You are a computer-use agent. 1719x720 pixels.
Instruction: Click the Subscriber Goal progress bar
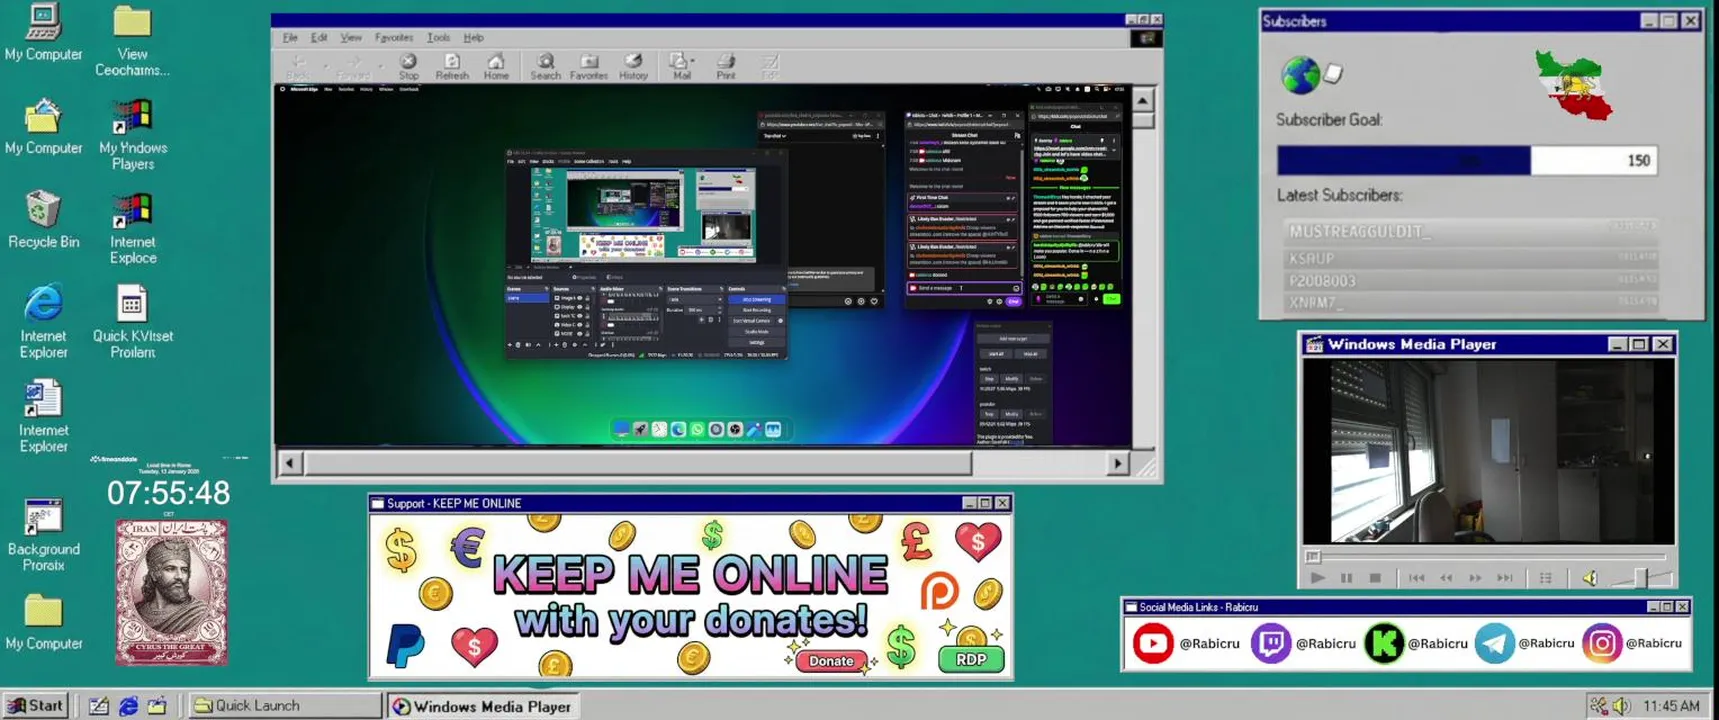click(x=1467, y=160)
